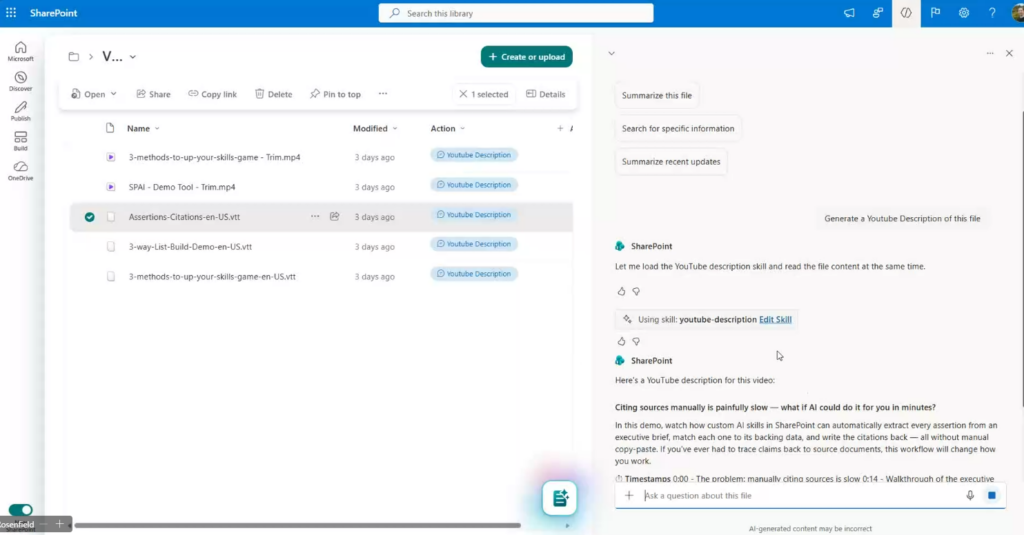Click the code brackets icon in header
1024x535 pixels.
[906, 13]
